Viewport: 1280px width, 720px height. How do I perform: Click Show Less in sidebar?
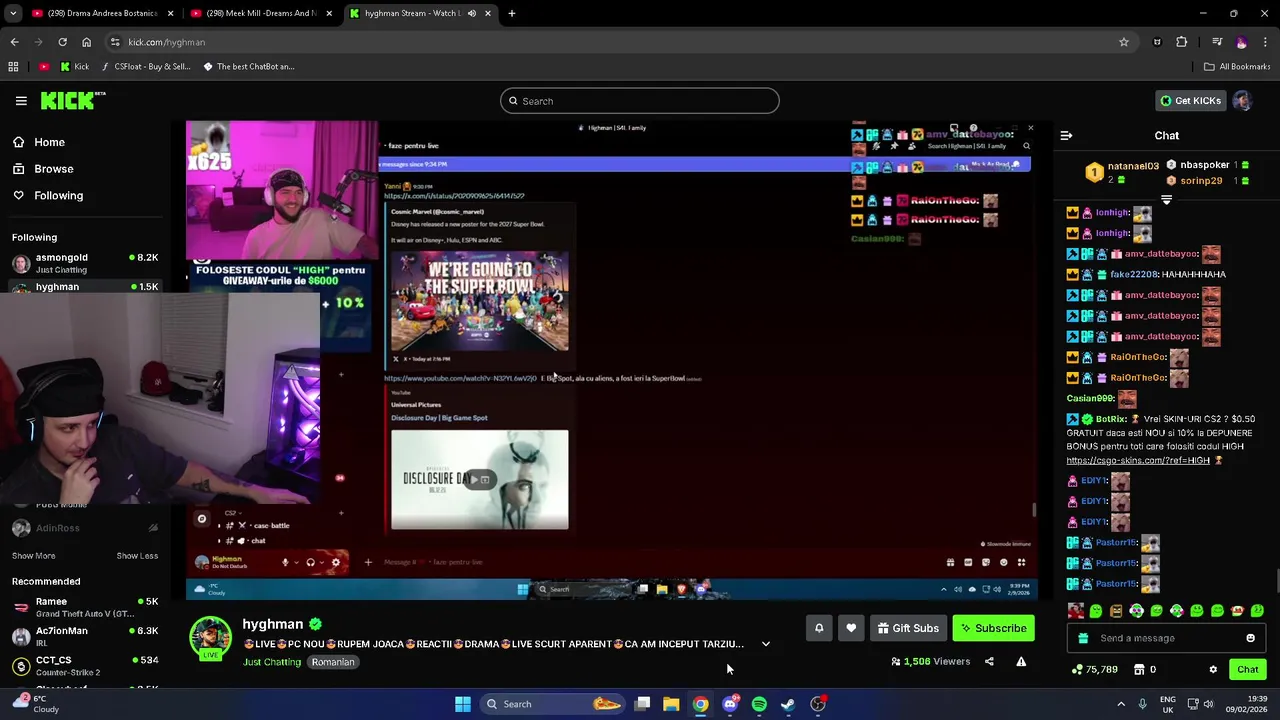coord(137,556)
